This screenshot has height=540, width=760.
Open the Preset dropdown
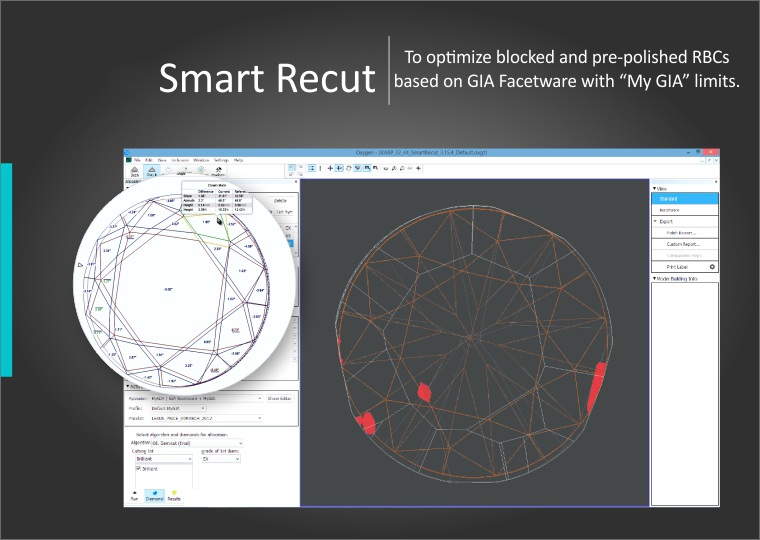pyautogui.click(x=206, y=418)
